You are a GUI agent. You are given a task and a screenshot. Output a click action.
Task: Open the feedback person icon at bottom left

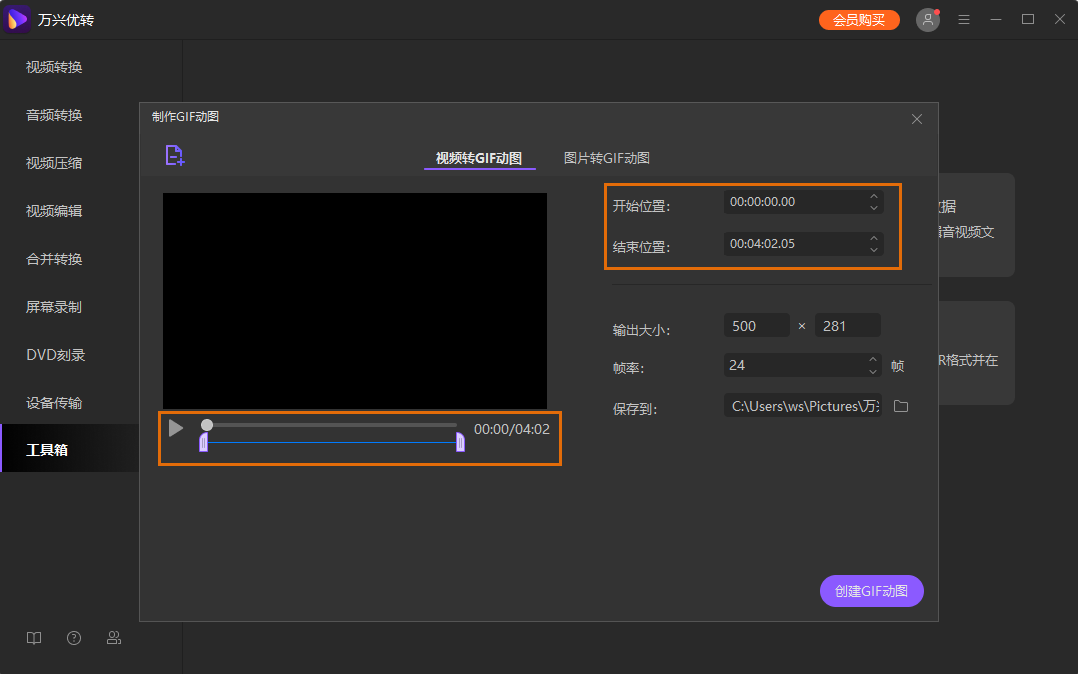click(x=114, y=638)
